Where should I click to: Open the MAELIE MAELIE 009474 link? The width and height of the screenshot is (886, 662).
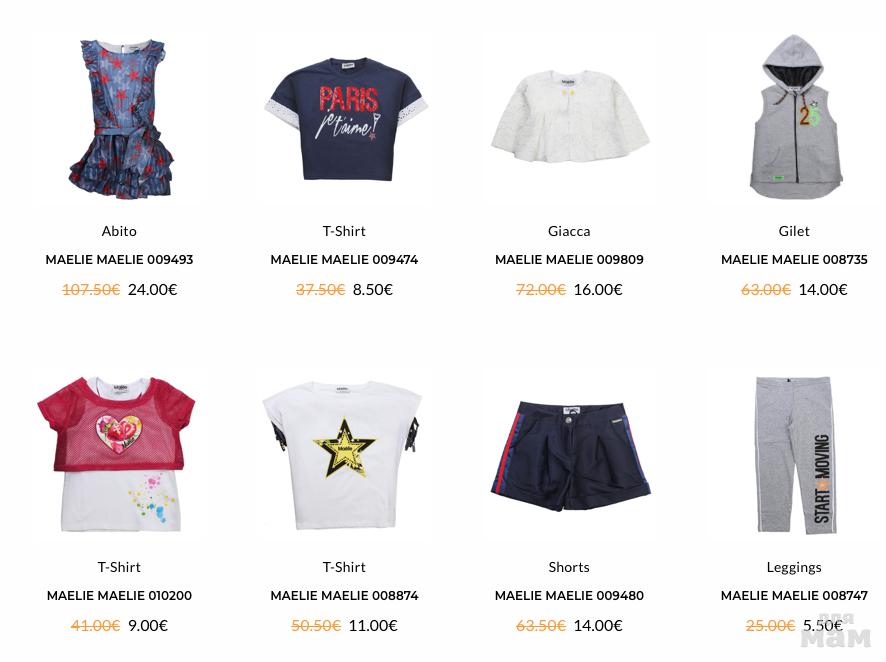[x=344, y=260]
